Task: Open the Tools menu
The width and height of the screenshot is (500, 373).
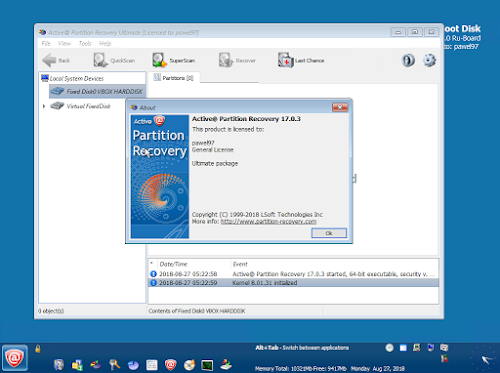Action: coord(85,43)
